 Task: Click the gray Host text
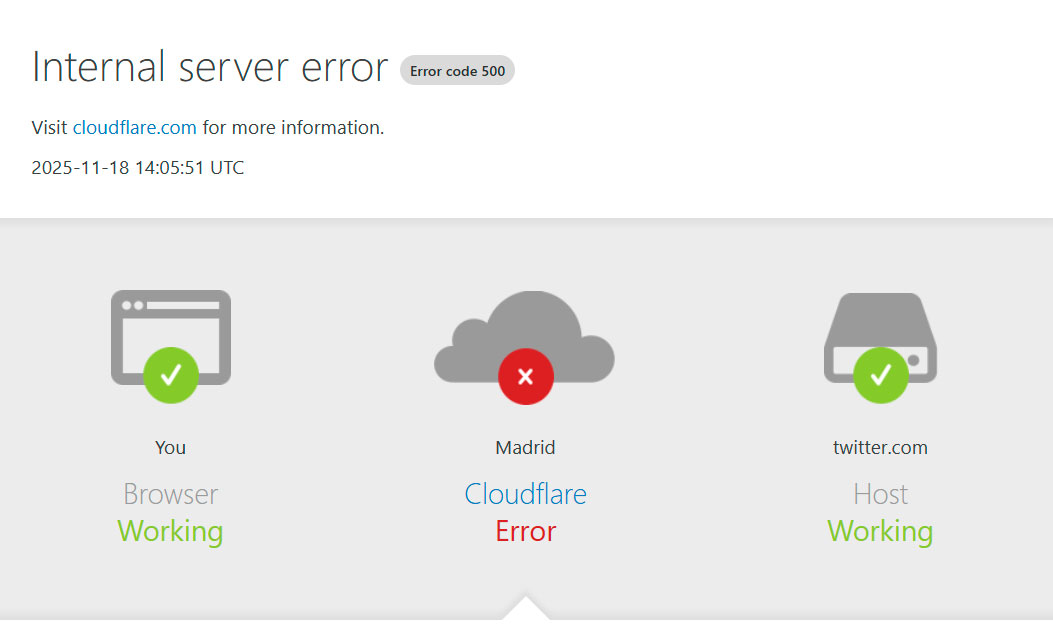pos(880,494)
